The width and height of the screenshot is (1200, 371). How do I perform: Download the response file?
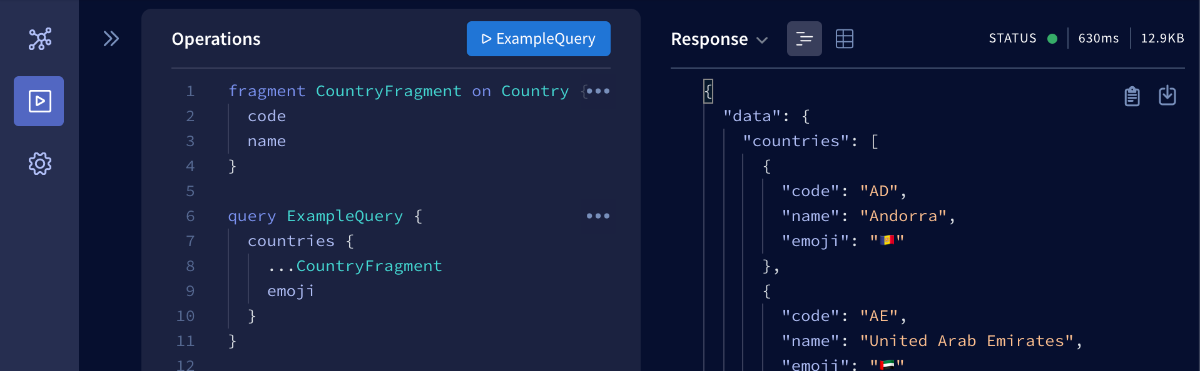[1167, 96]
